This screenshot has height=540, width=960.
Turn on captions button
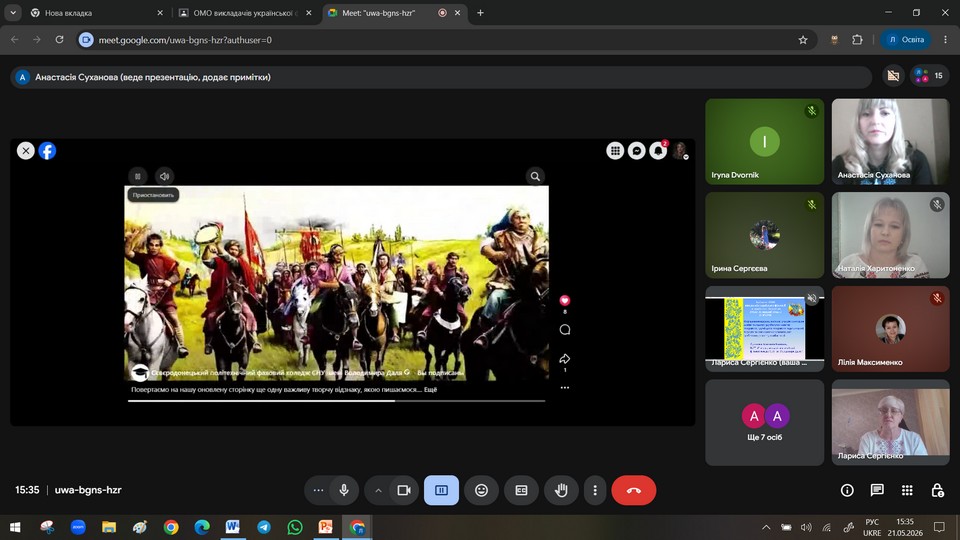(521, 490)
